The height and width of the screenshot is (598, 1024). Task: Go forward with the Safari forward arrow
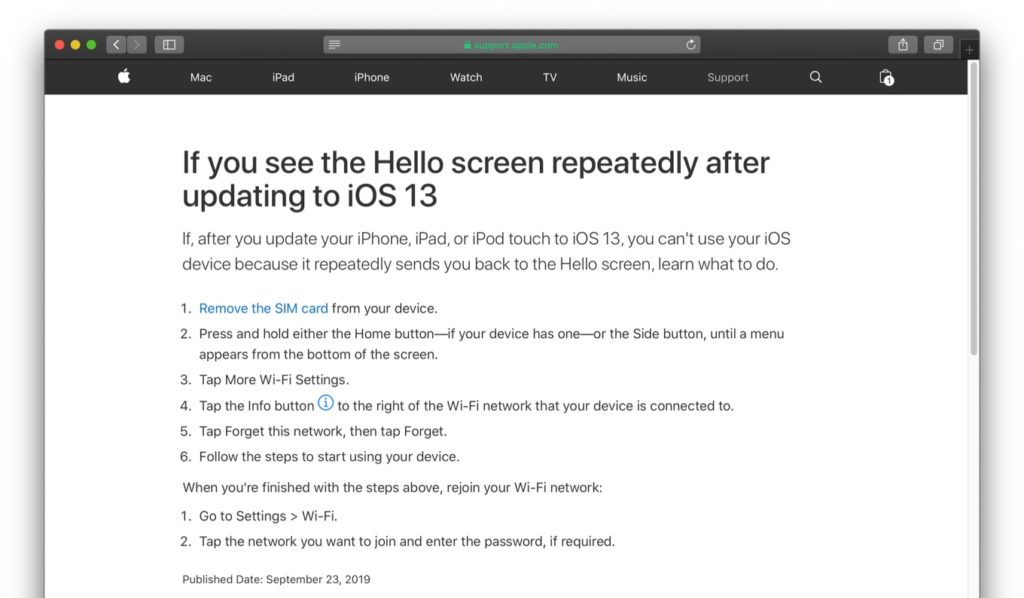[137, 44]
